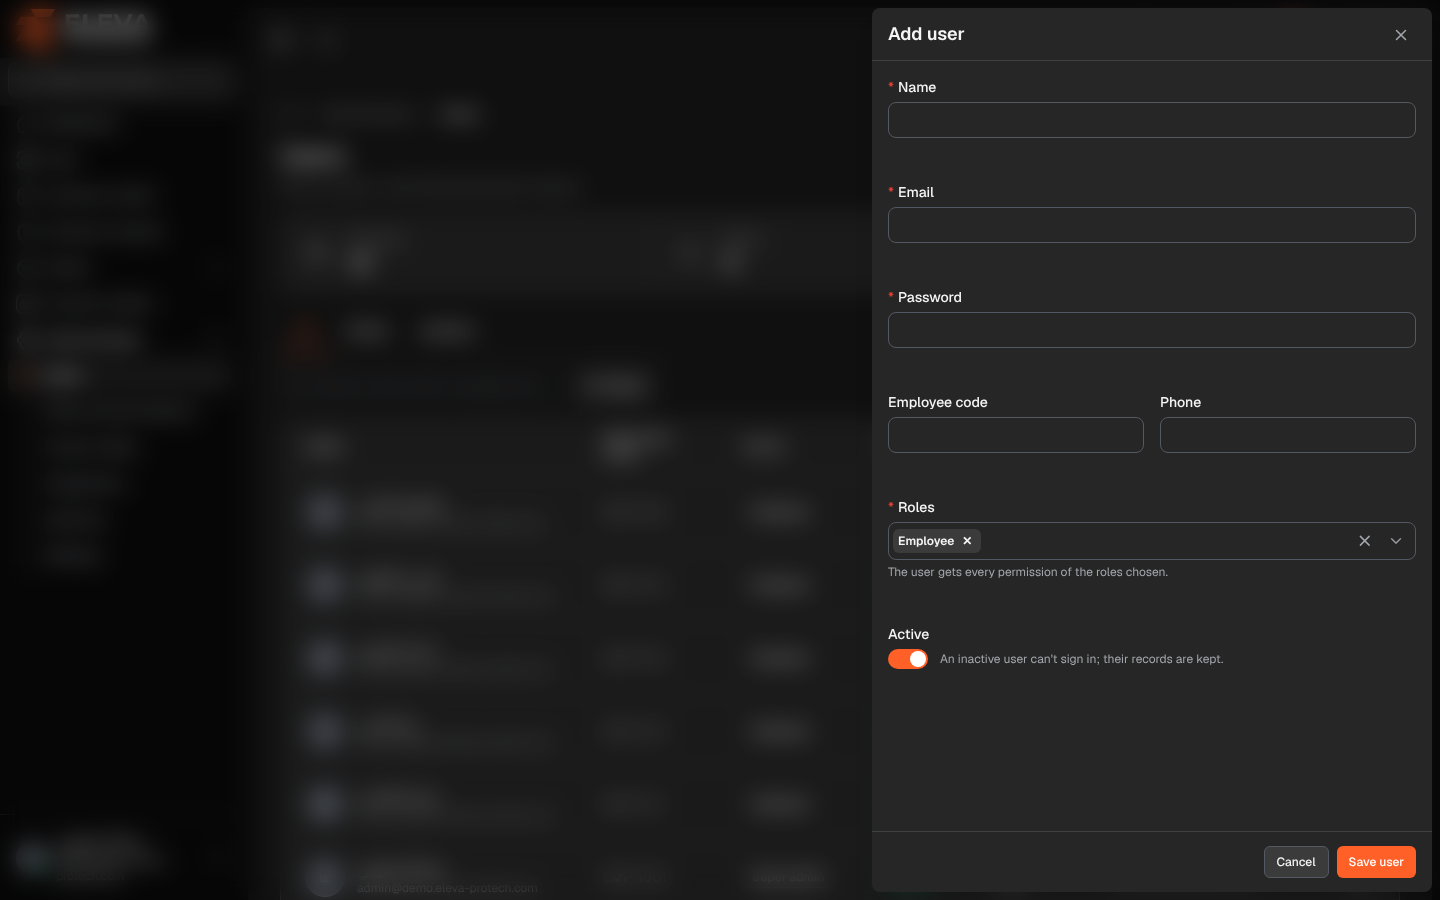Screen dimensions: 1440x900
Task: Click the 'Email' field label
Action: (916, 192)
